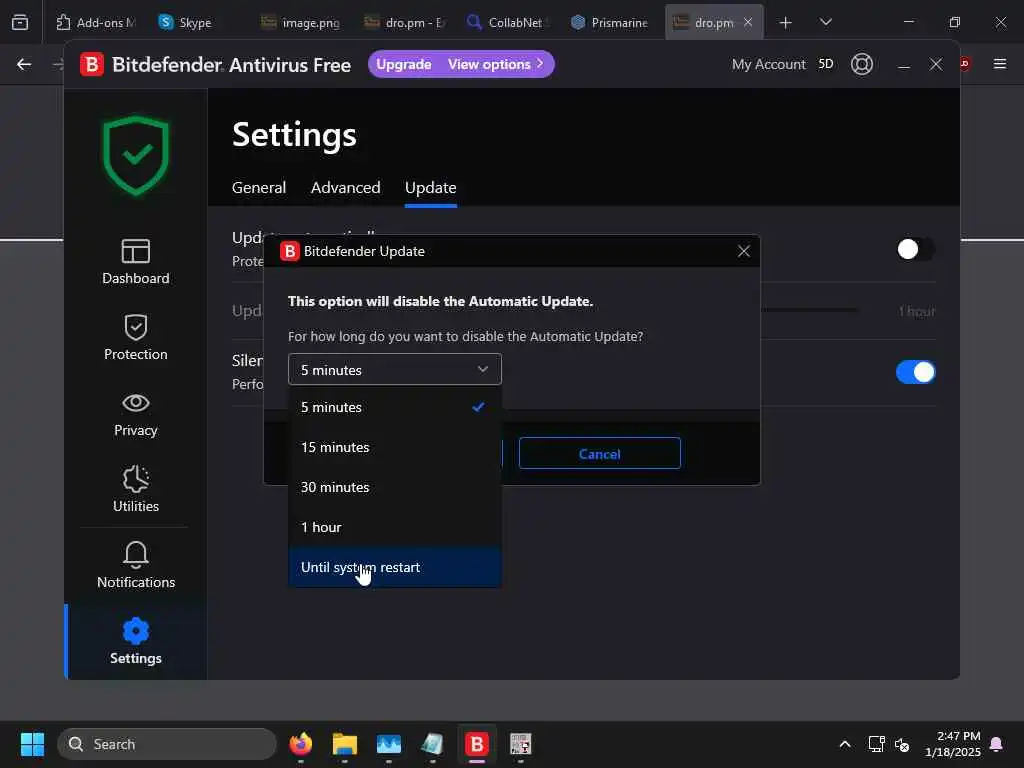This screenshot has height=768, width=1024.
Task: Click Cancel in the update dialog
Action: pos(600,453)
